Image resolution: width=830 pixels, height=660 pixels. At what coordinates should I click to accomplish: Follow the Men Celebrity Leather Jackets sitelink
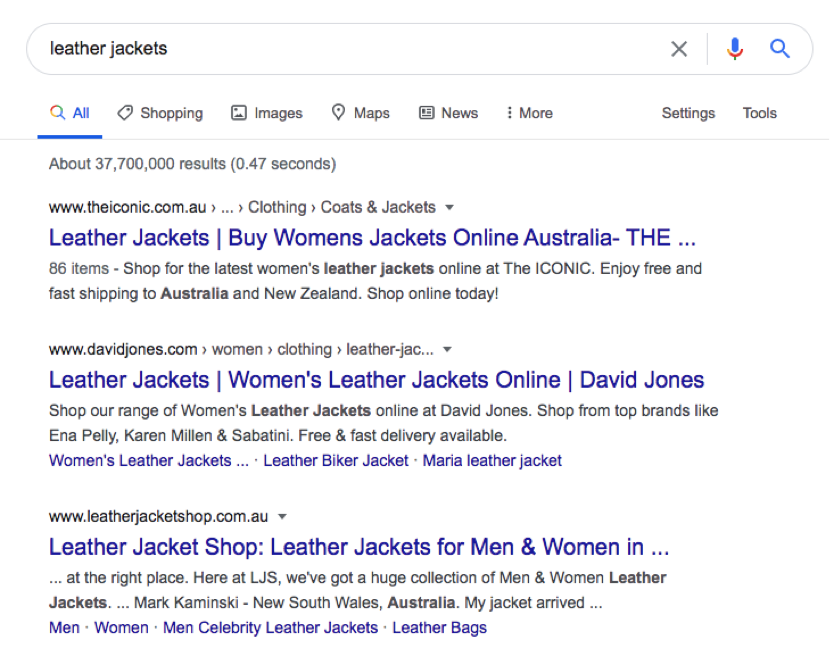pos(270,628)
